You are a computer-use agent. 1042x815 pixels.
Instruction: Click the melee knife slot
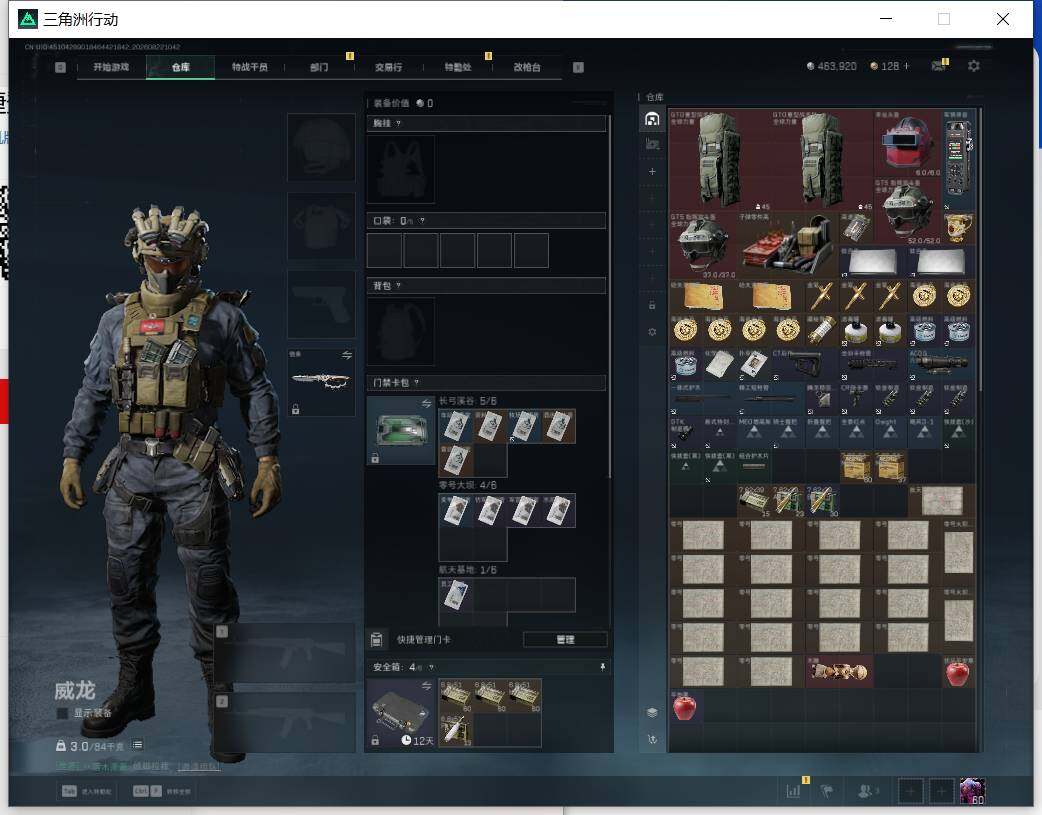point(321,382)
